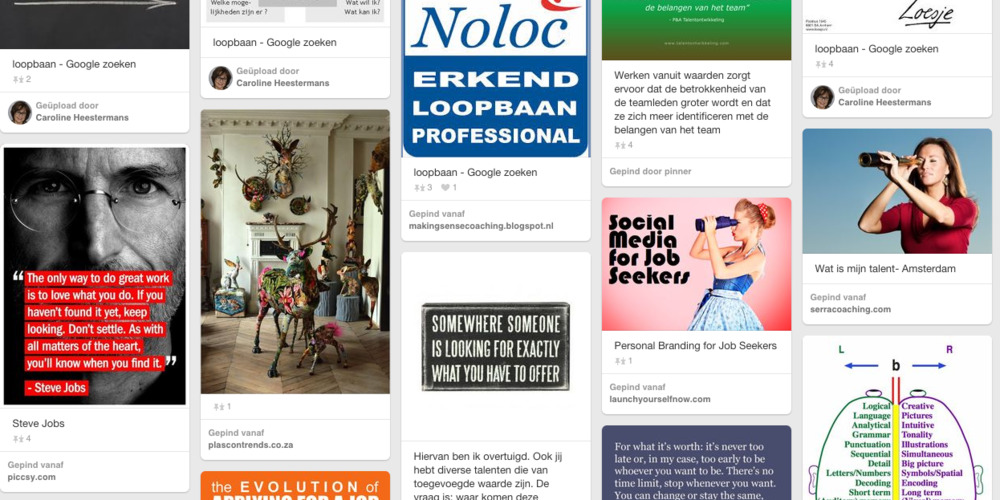This screenshot has width=1000, height=500.
Task: Open the decorated deer room photo
Action: point(295,252)
